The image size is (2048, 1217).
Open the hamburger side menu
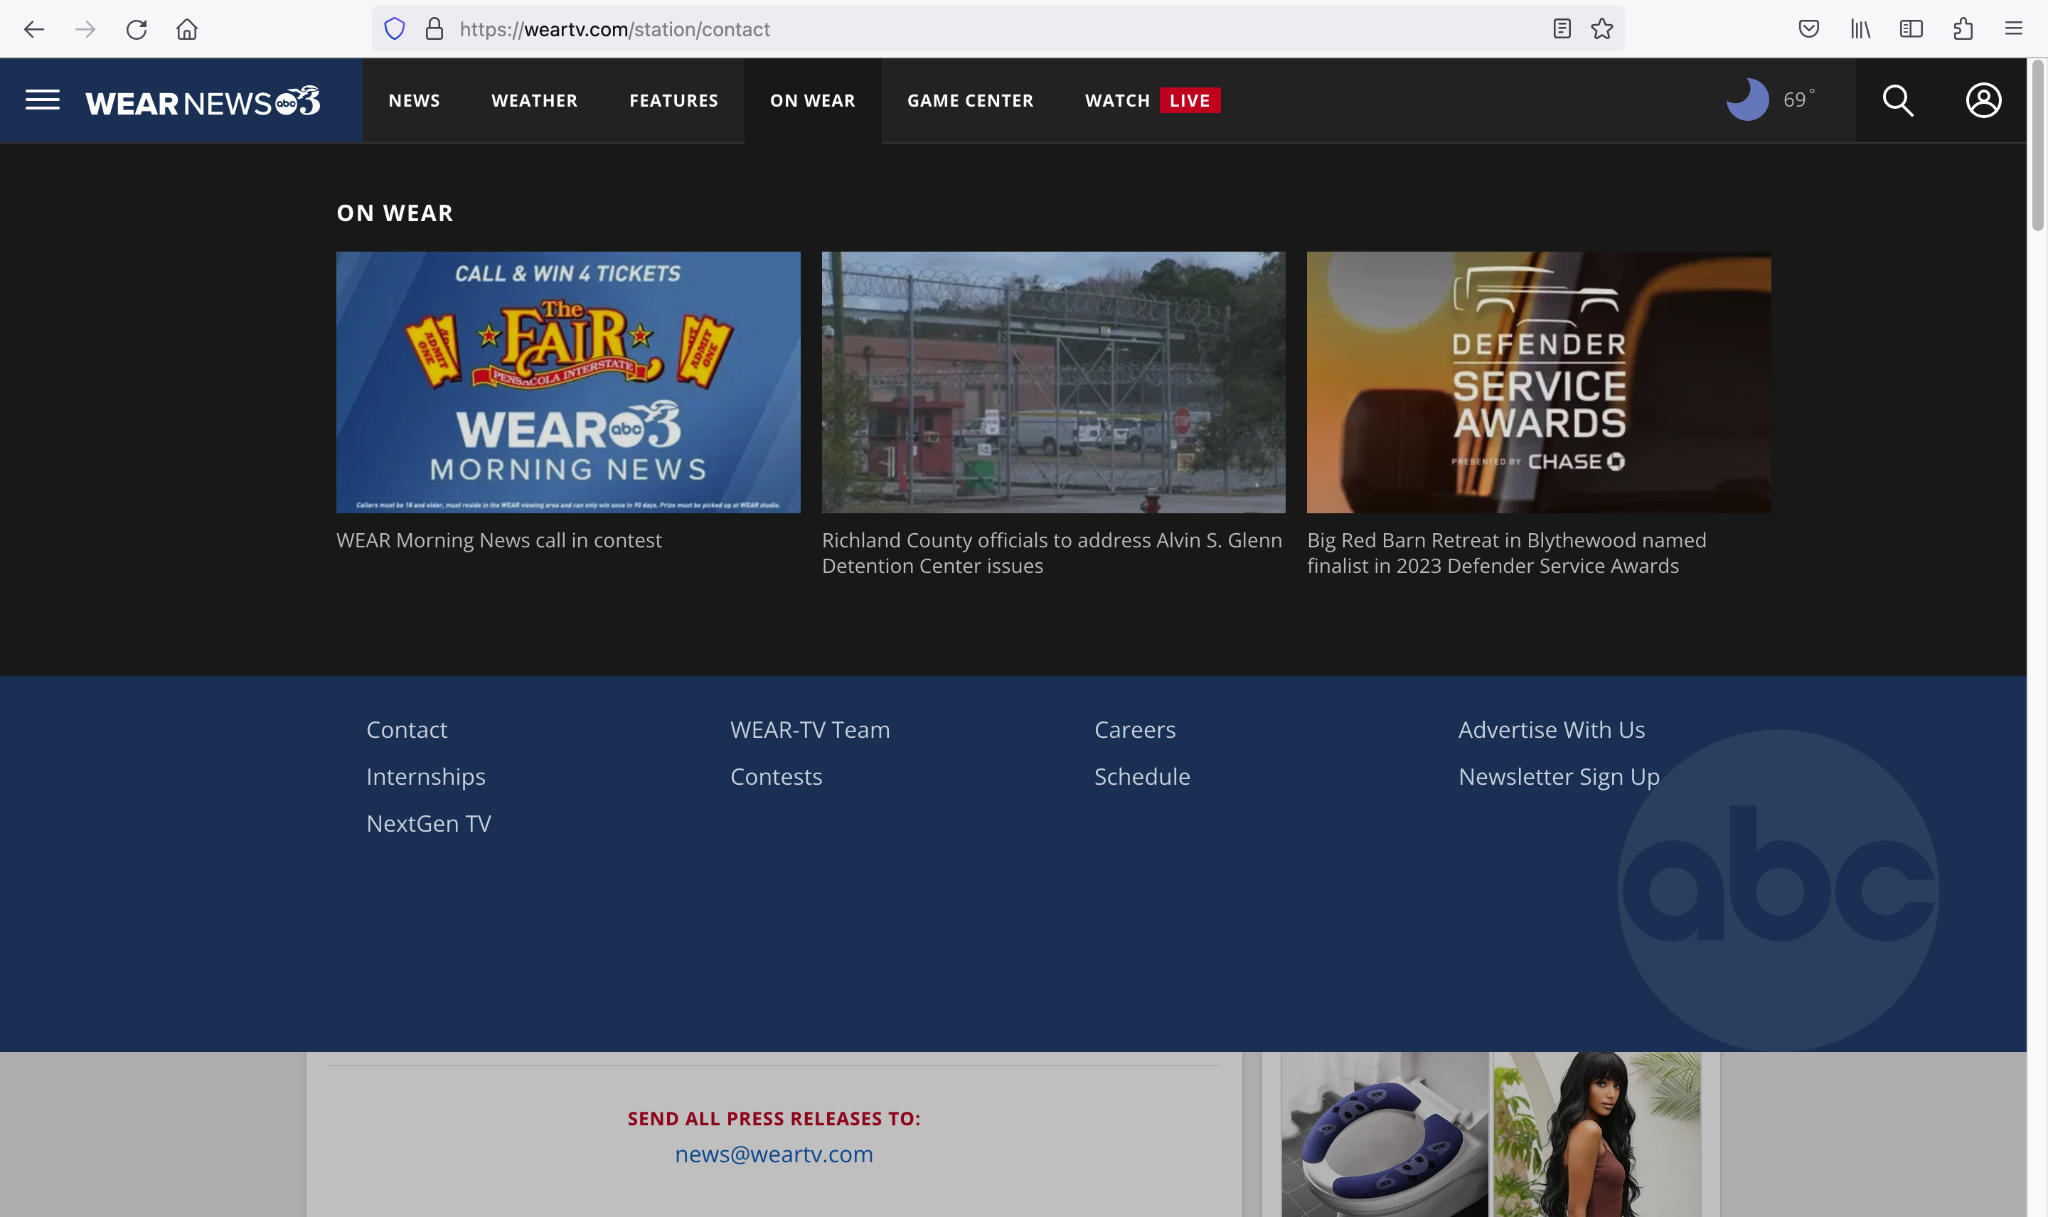click(x=42, y=100)
